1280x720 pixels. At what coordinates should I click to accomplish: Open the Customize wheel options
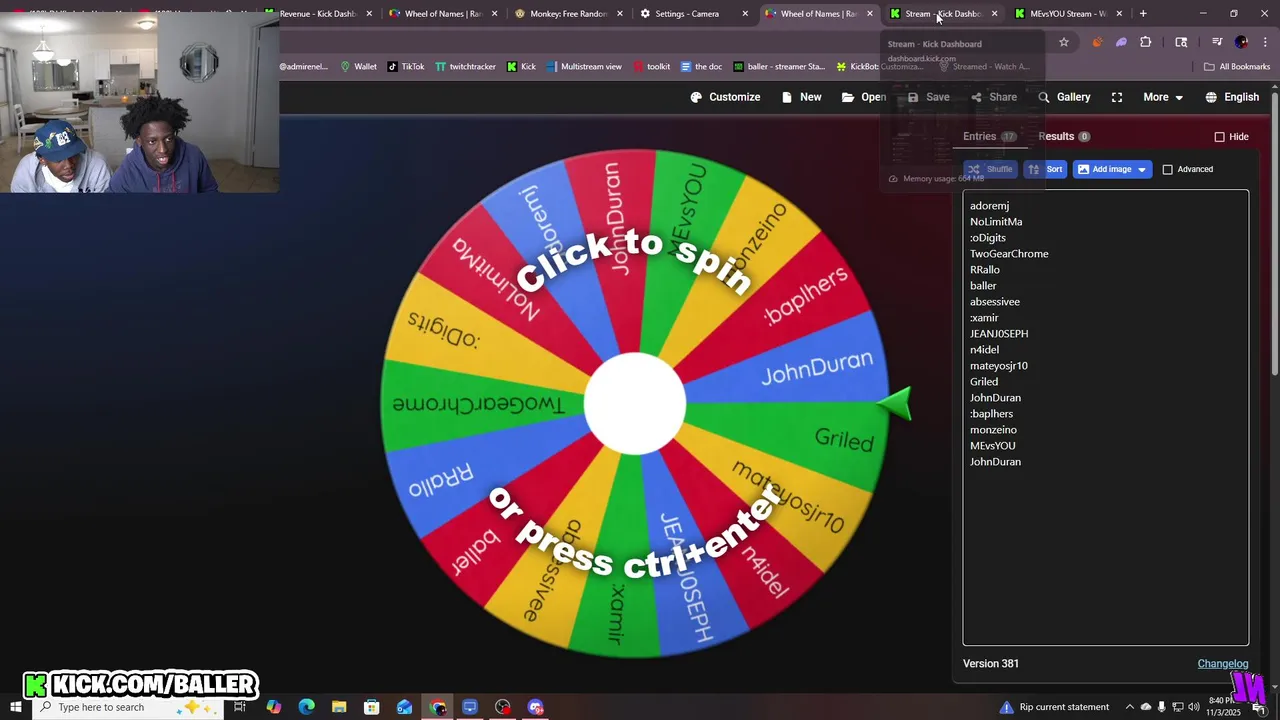coord(725,97)
